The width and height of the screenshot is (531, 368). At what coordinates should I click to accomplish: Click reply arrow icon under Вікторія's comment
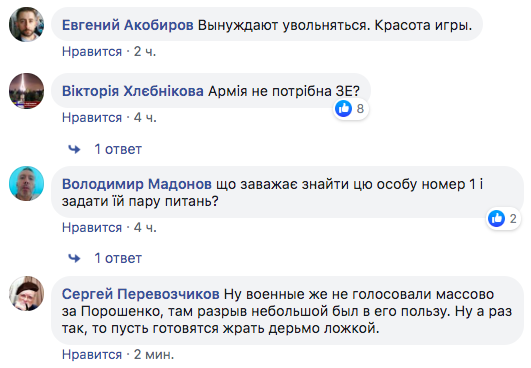click(x=74, y=149)
